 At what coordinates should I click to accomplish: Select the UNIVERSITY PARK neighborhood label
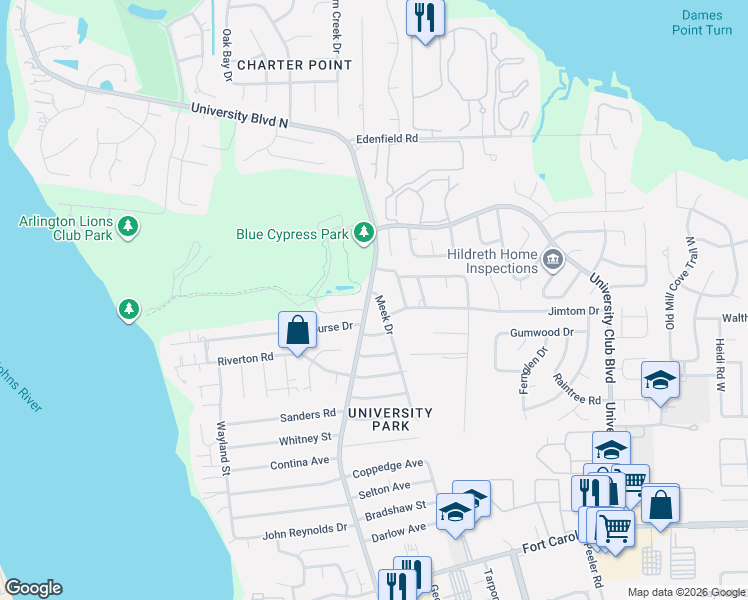pos(390,419)
